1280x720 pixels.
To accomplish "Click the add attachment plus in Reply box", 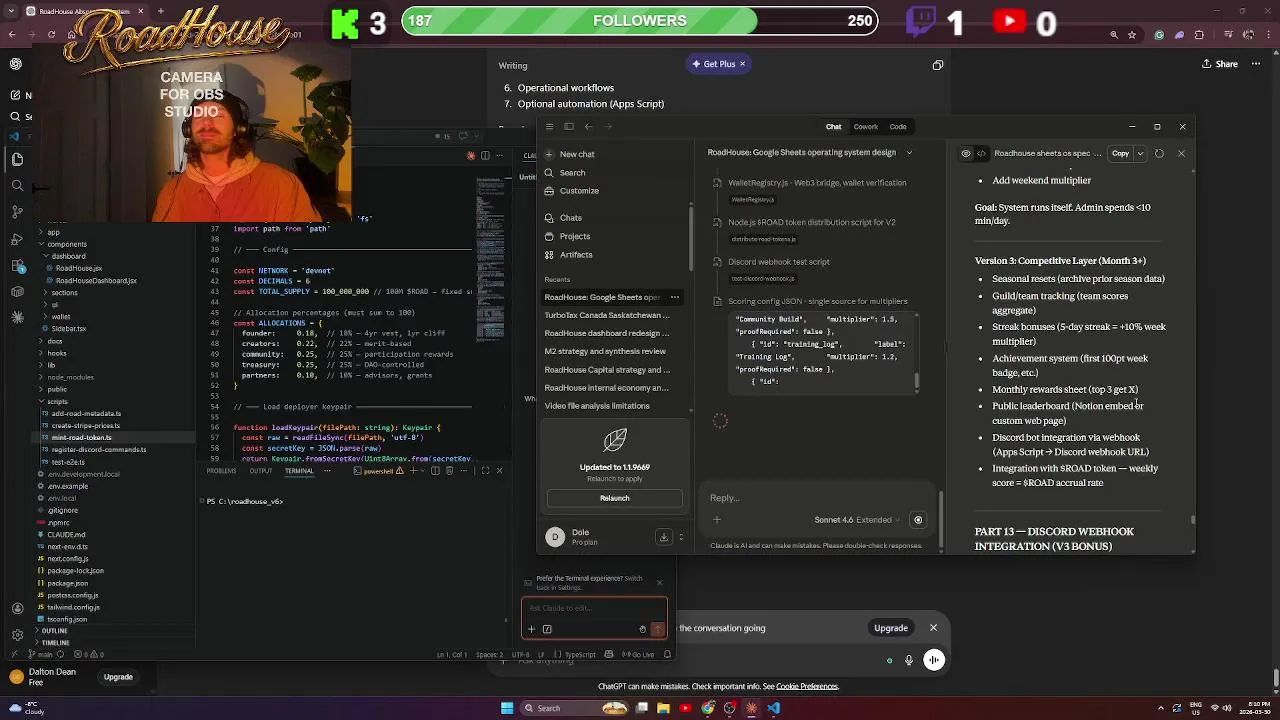I will [x=716, y=519].
